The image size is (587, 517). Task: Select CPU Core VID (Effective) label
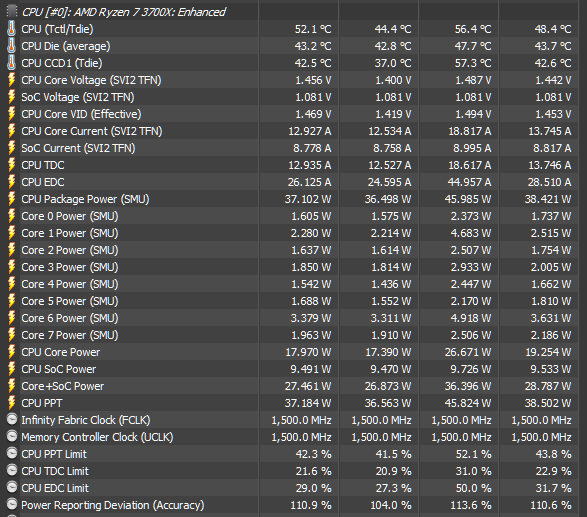click(81, 115)
